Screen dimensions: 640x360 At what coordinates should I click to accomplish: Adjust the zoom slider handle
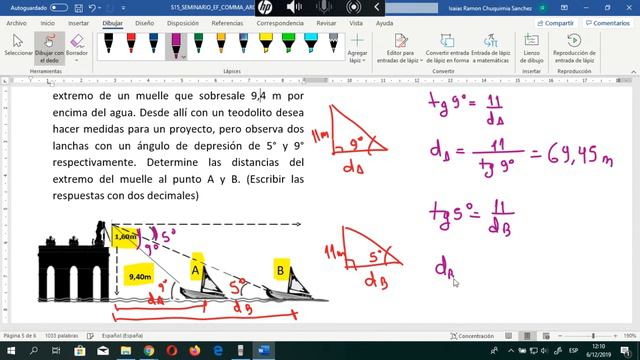tap(593, 336)
